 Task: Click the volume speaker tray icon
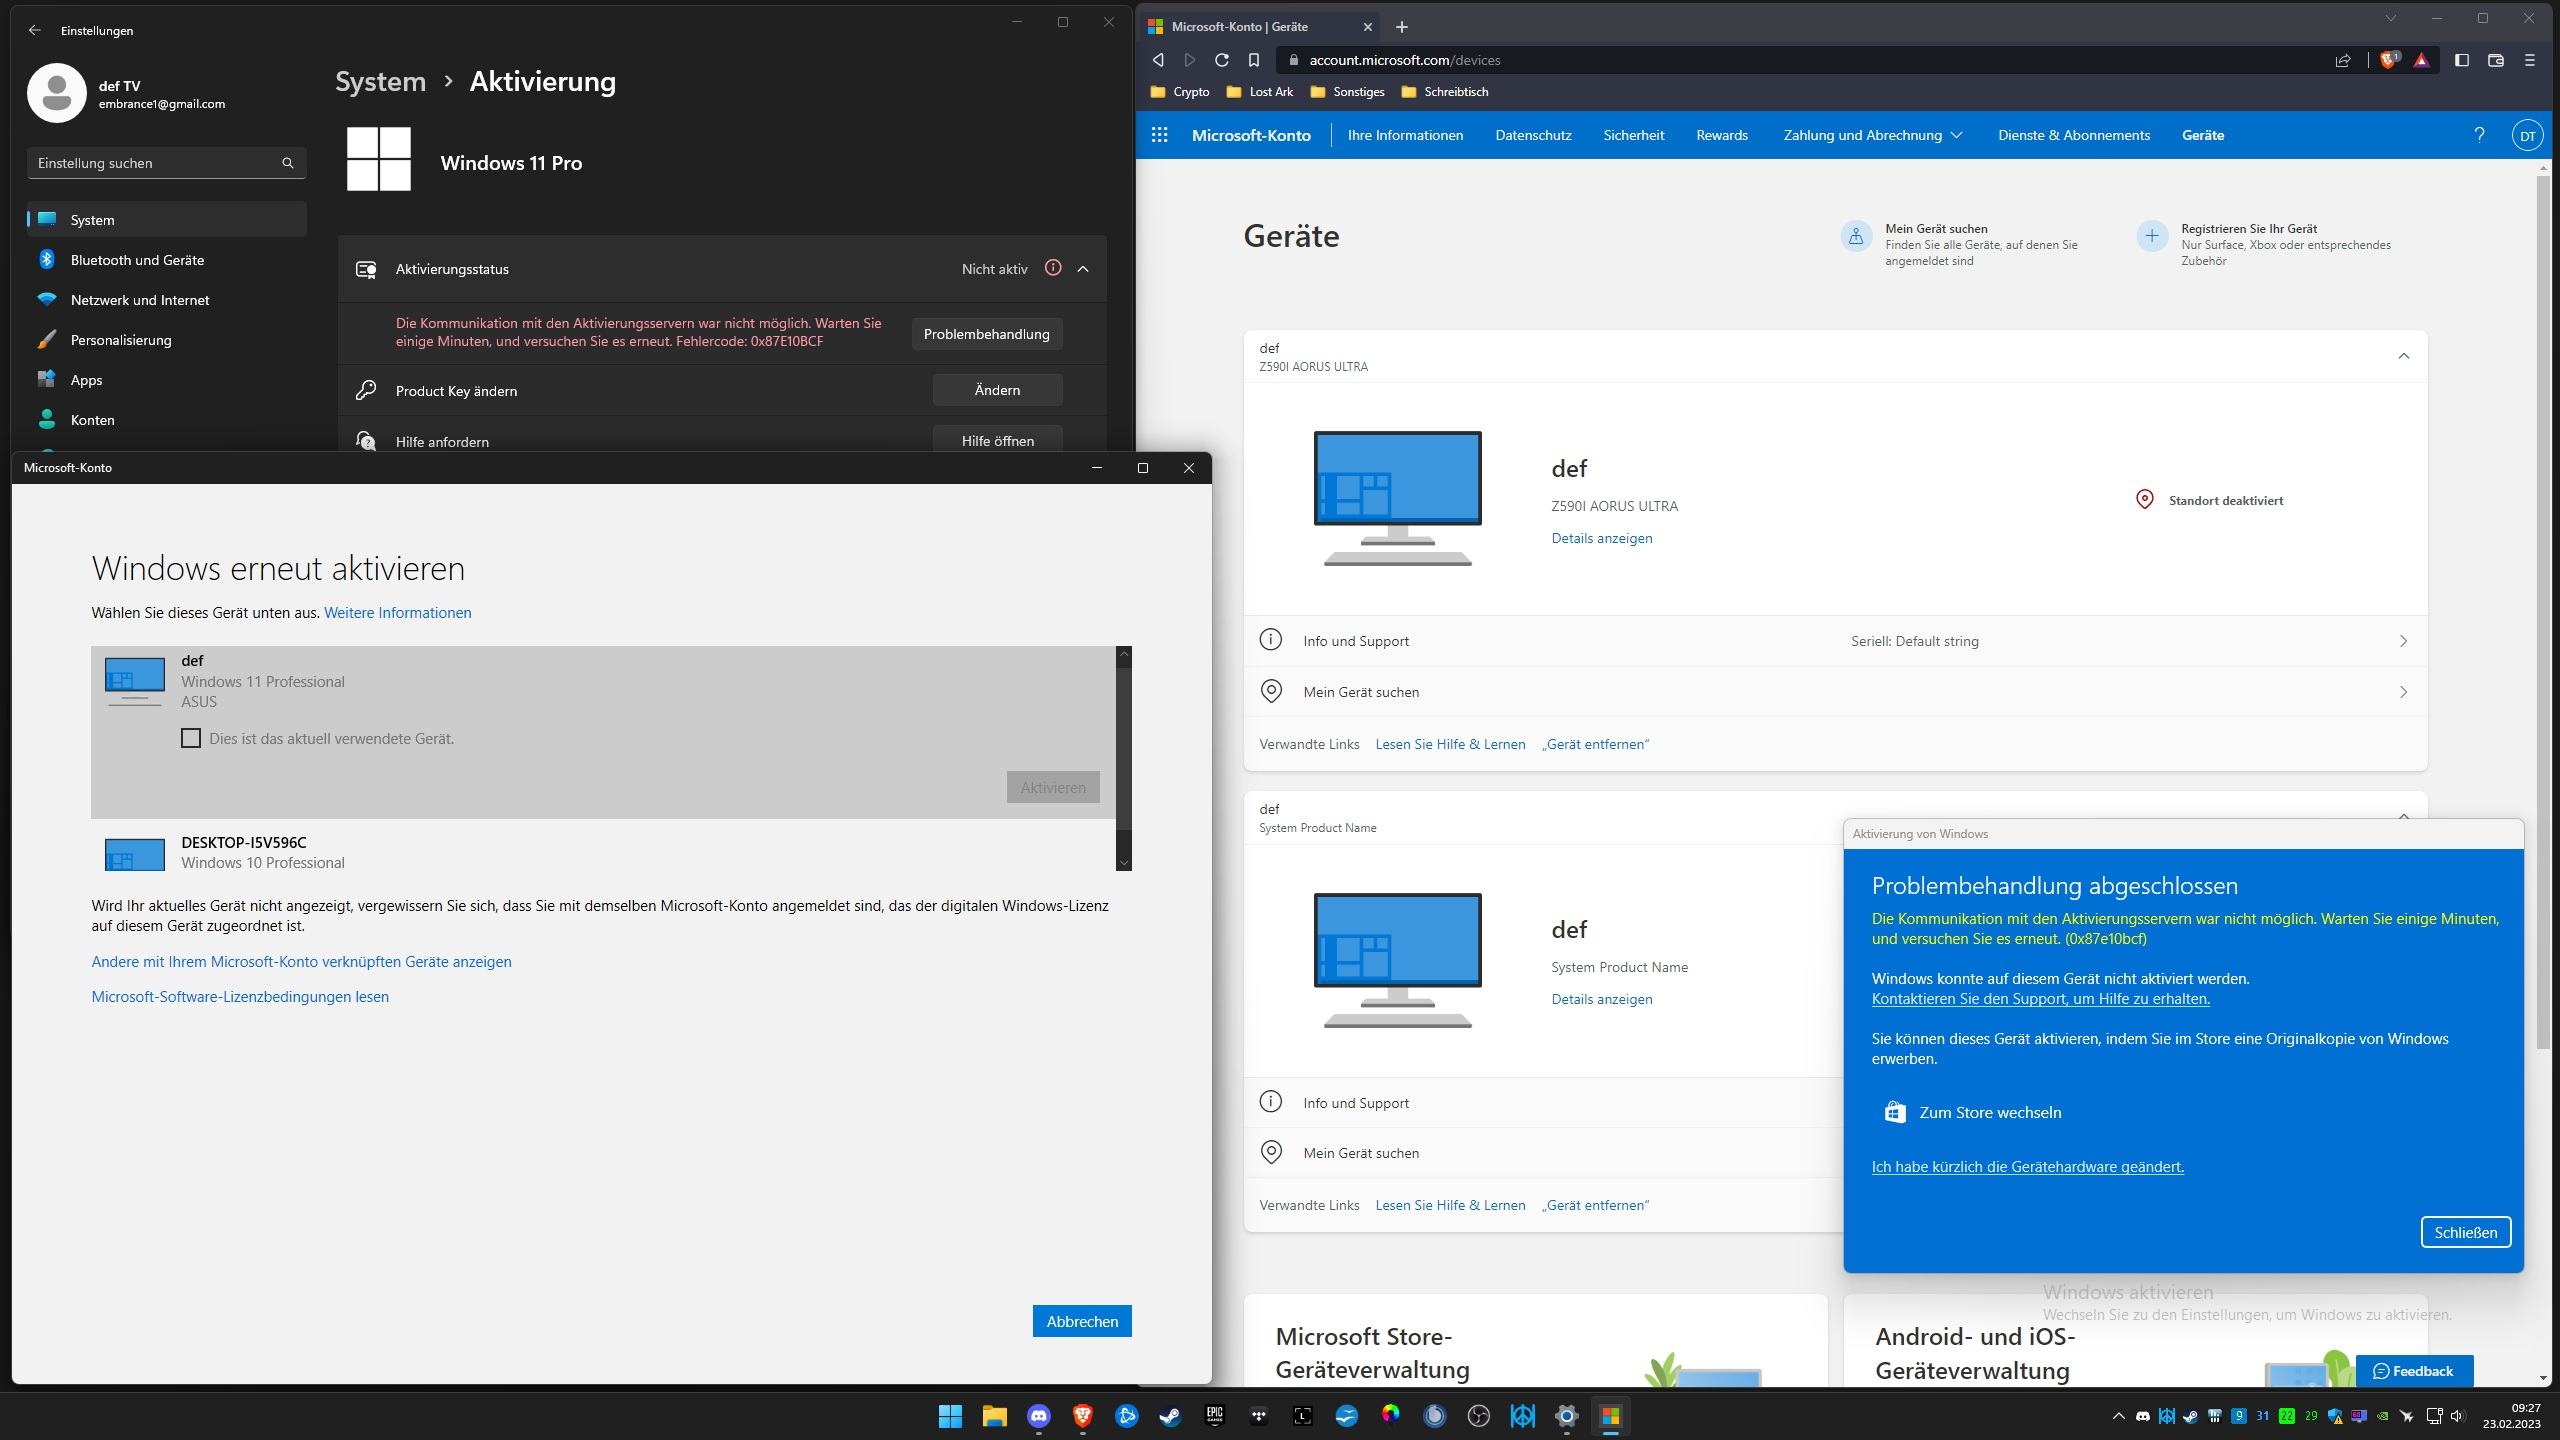[x=2457, y=1416]
